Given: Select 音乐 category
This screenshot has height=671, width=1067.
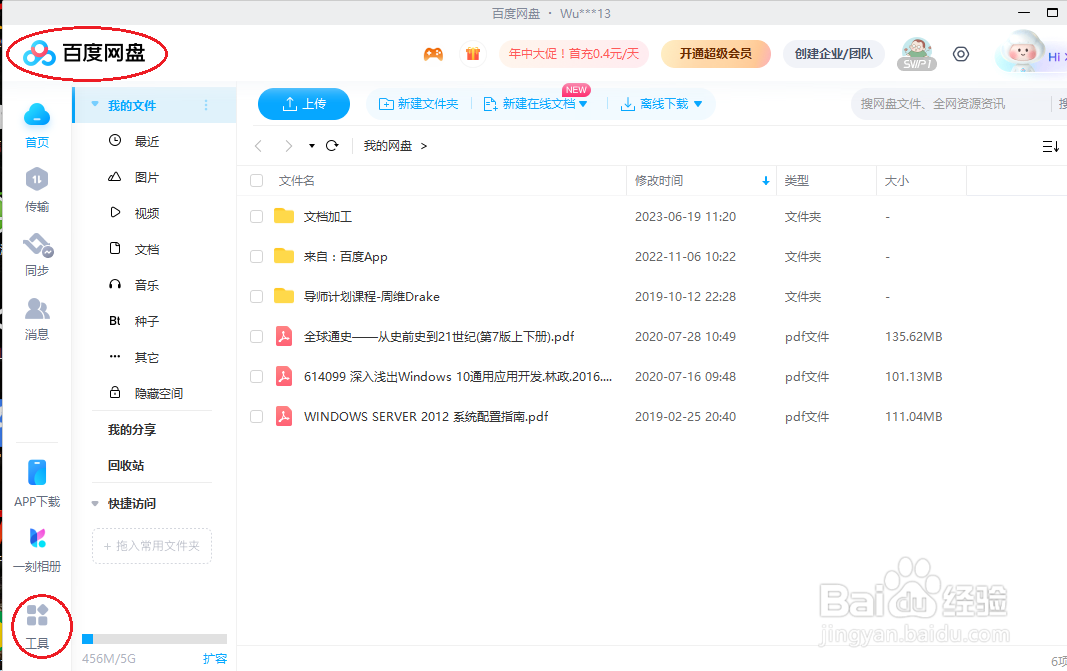Looking at the screenshot, I should click(x=147, y=285).
